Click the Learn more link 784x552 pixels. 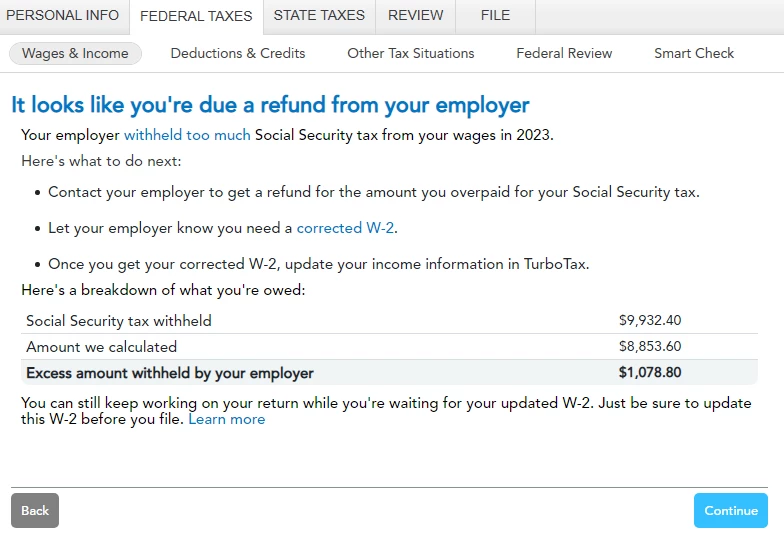coord(226,419)
